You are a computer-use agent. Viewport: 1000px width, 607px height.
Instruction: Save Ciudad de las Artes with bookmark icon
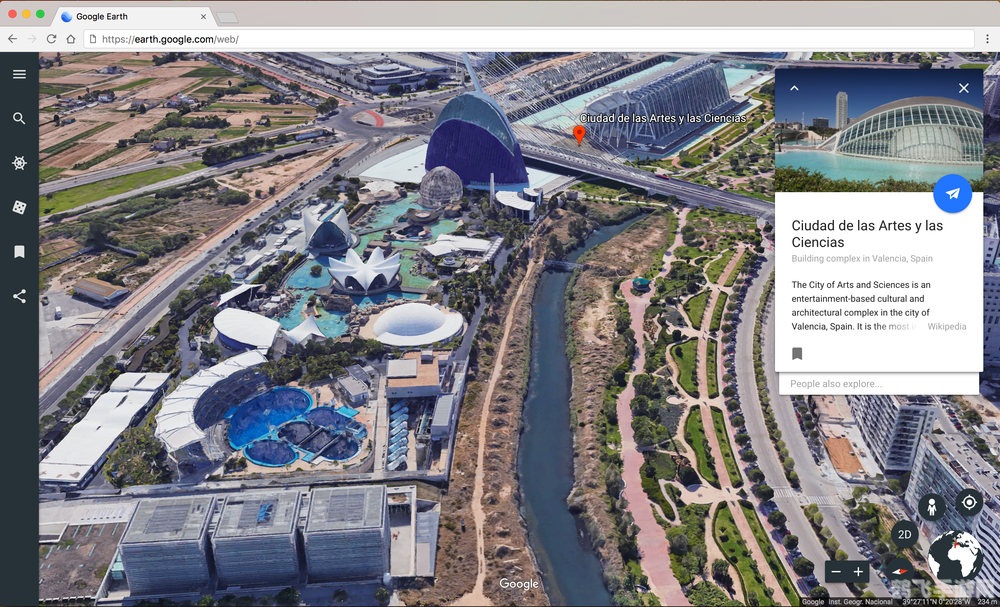tap(796, 353)
